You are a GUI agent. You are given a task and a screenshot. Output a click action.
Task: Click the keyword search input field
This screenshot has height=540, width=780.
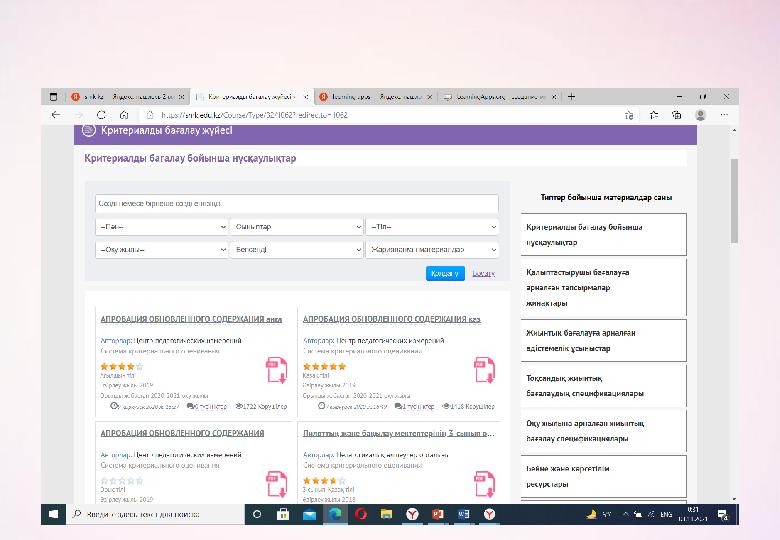(x=296, y=203)
